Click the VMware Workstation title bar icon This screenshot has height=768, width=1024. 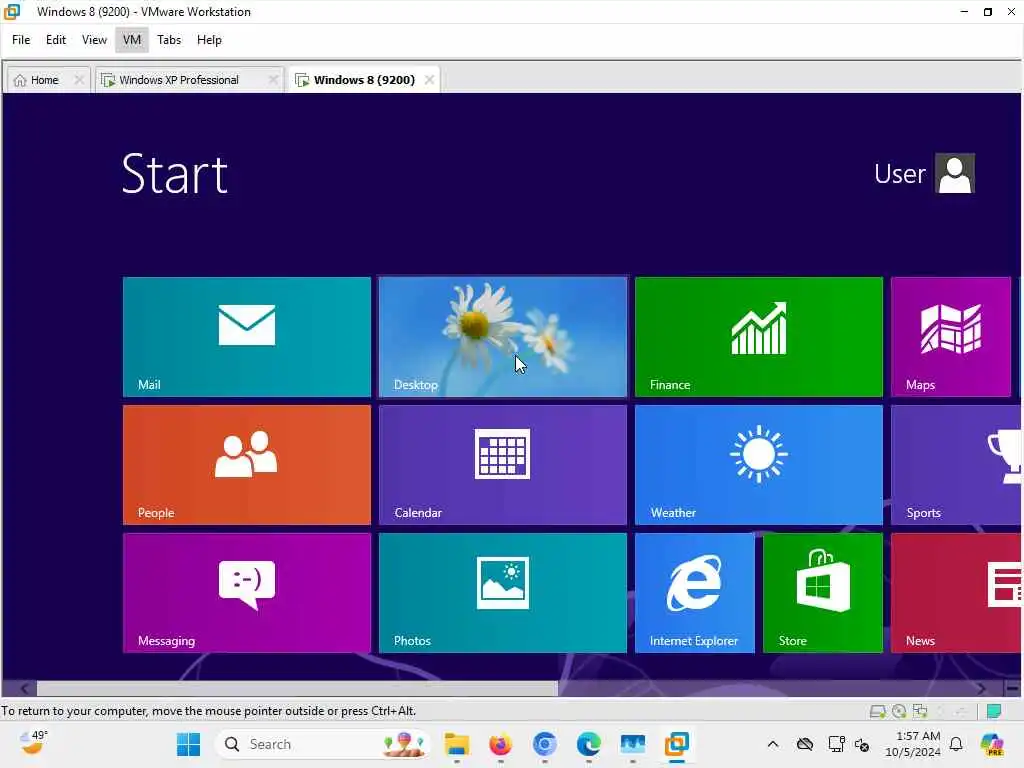[12, 11]
